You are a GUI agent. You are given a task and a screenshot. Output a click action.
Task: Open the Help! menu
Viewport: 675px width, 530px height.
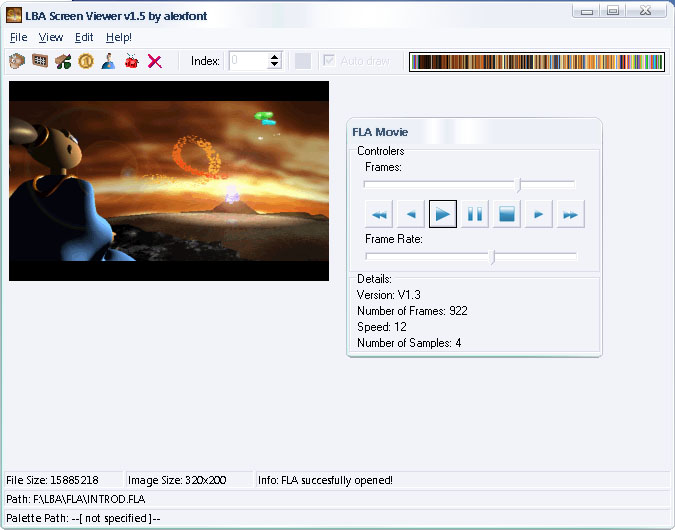coord(119,37)
